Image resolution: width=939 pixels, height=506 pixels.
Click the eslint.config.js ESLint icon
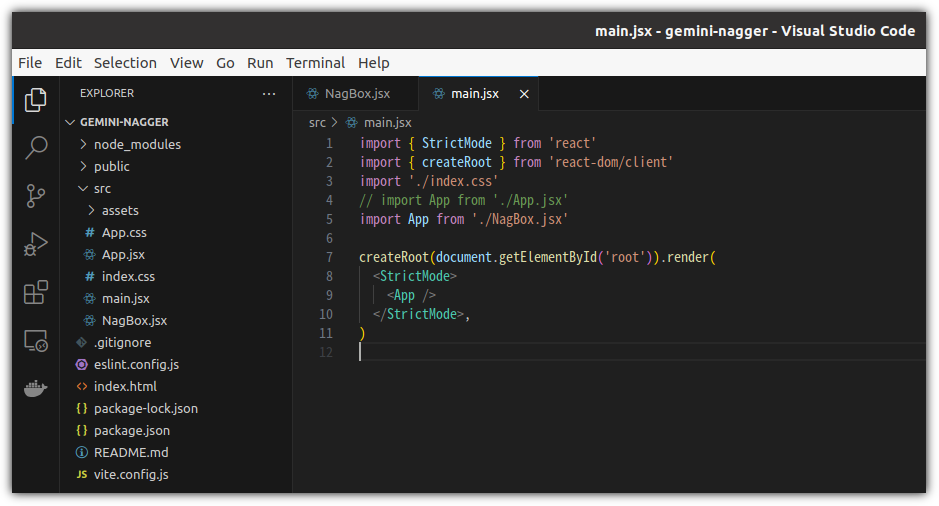81,364
